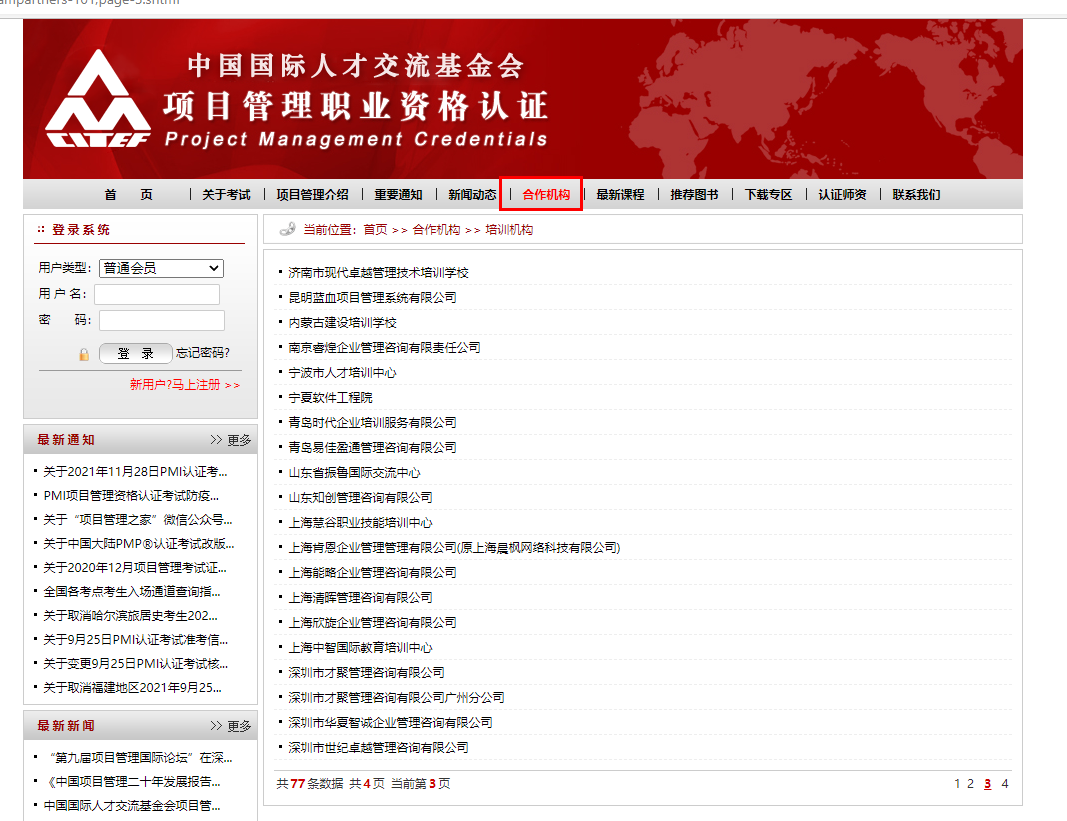Click the lock icon beside the login button

coord(84,354)
